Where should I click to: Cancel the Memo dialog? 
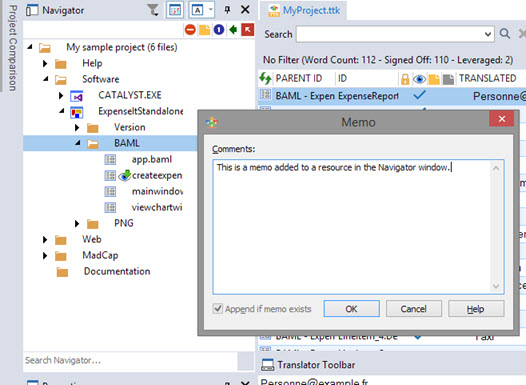[x=413, y=309]
